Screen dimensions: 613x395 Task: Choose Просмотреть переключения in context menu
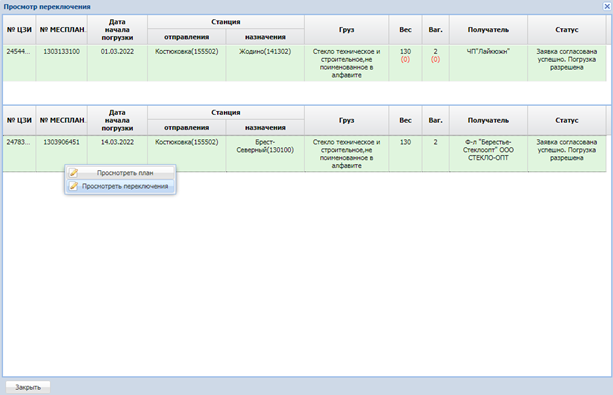[x=120, y=186]
